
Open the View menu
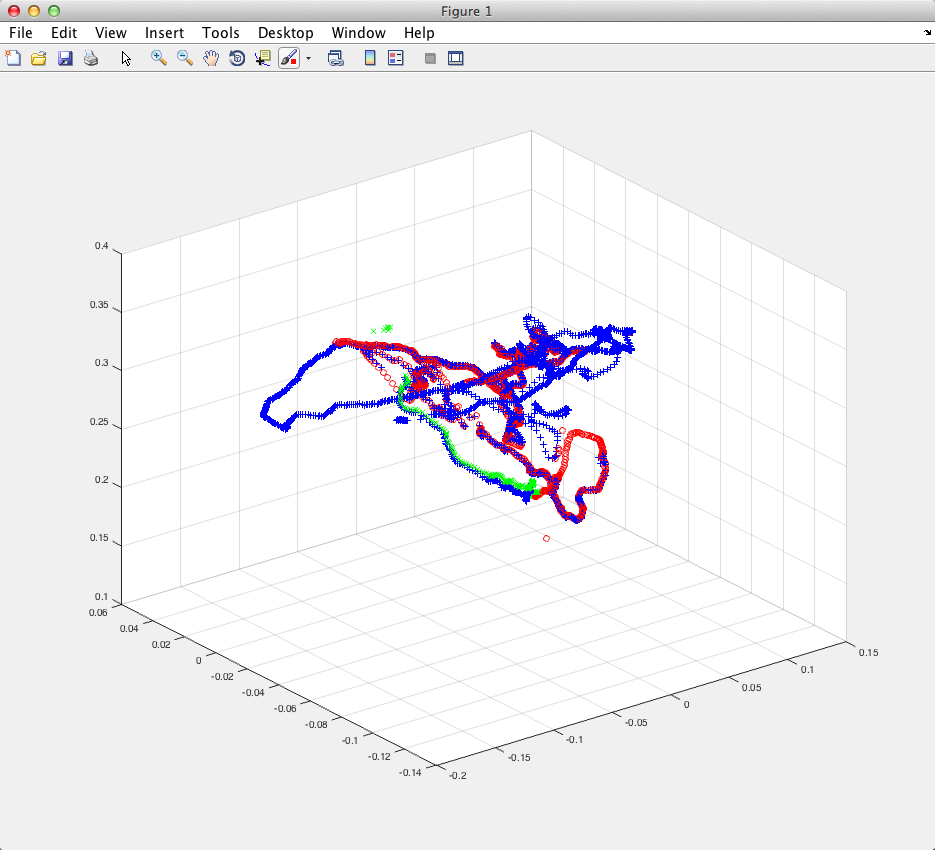pos(111,33)
